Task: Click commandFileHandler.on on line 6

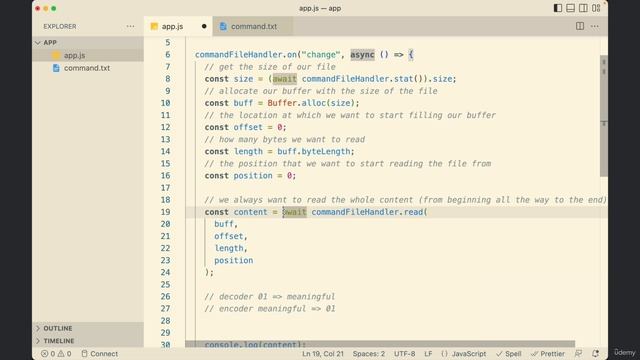Action: coord(246,55)
